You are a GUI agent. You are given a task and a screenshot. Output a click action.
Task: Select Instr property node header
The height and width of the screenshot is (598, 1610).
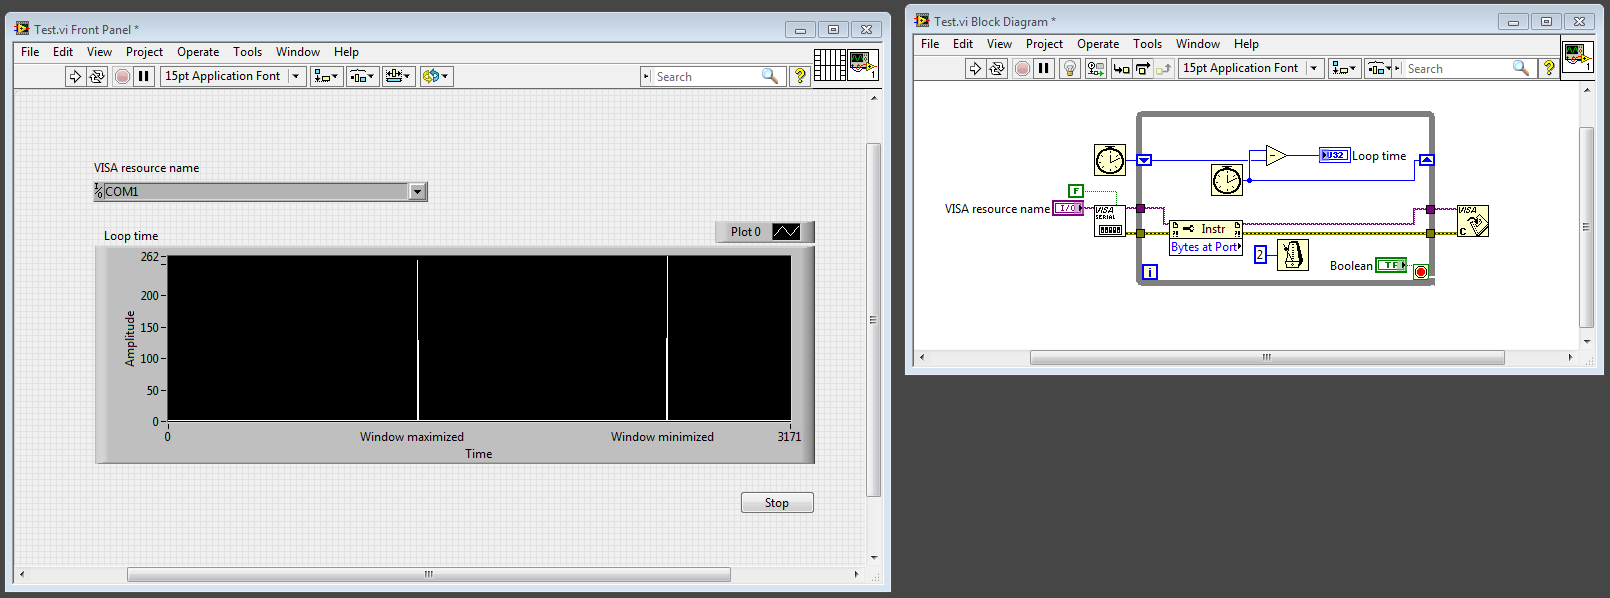tap(1206, 229)
